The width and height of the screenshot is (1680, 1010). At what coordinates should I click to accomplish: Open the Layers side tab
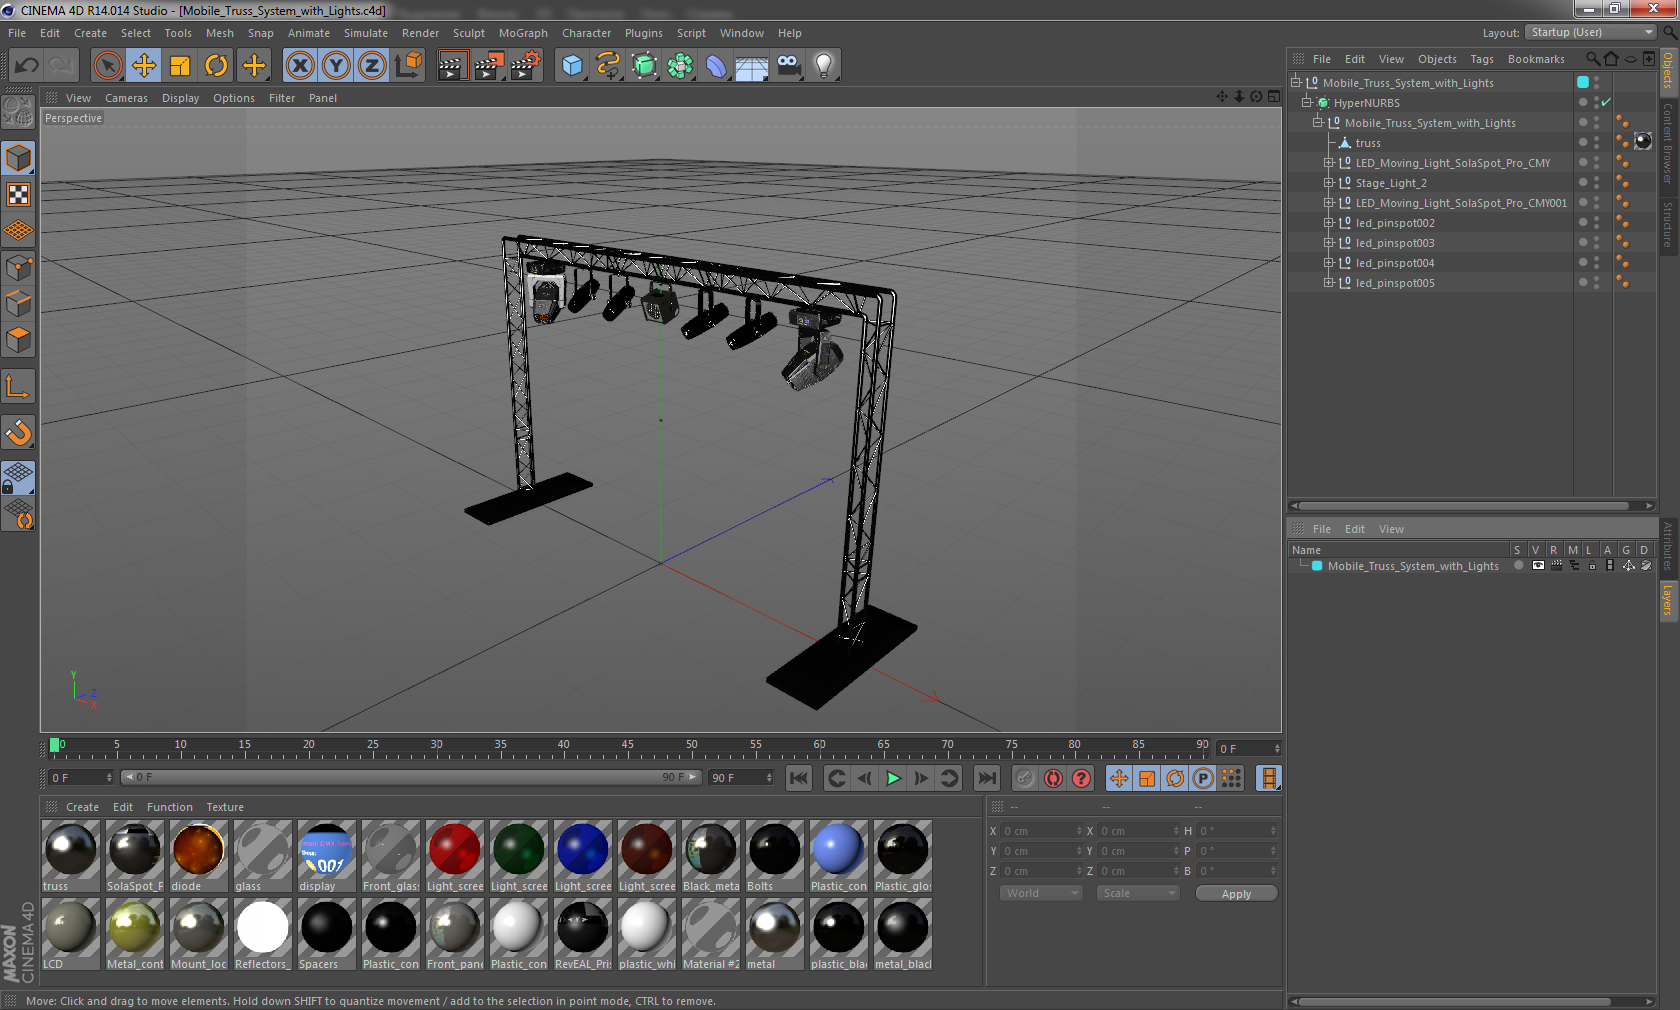point(1668,600)
